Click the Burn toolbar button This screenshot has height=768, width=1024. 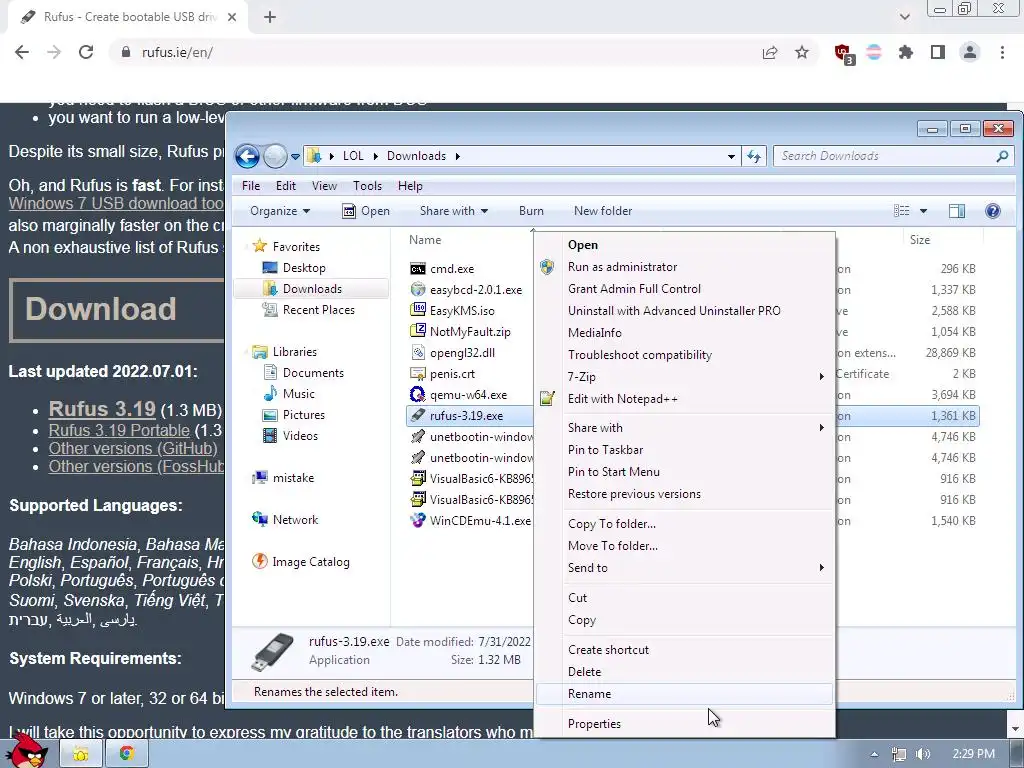(x=531, y=211)
